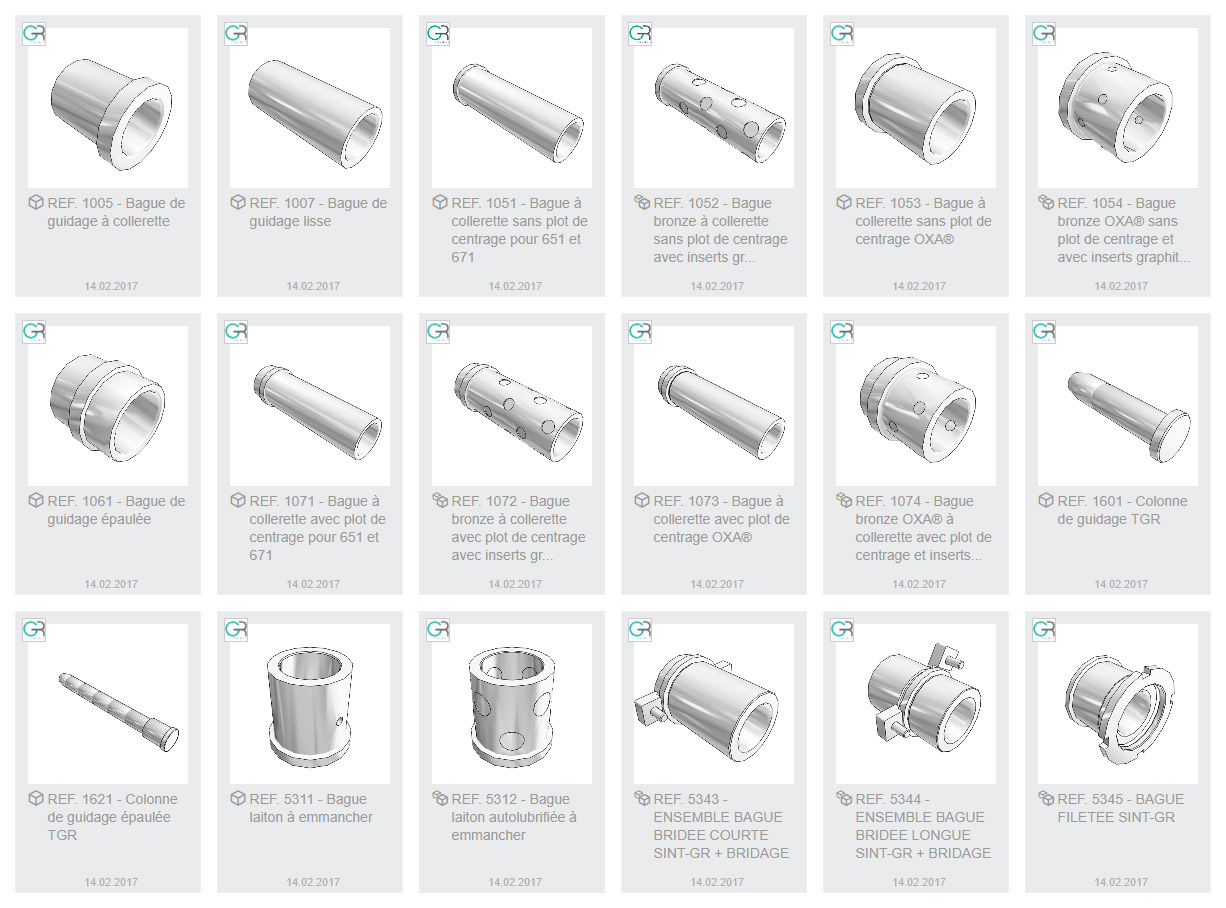Open the REF. 1005 flanged bushing thumbnail
The height and width of the screenshot is (908, 1226).
108,108
